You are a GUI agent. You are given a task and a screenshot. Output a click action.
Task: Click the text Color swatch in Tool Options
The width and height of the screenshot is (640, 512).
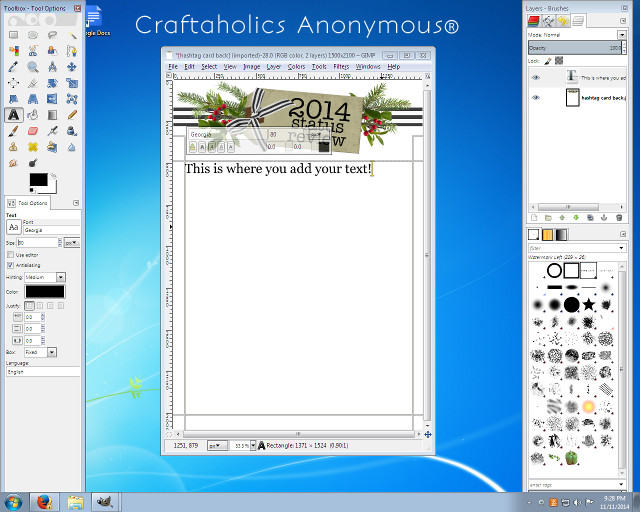coord(45,292)
